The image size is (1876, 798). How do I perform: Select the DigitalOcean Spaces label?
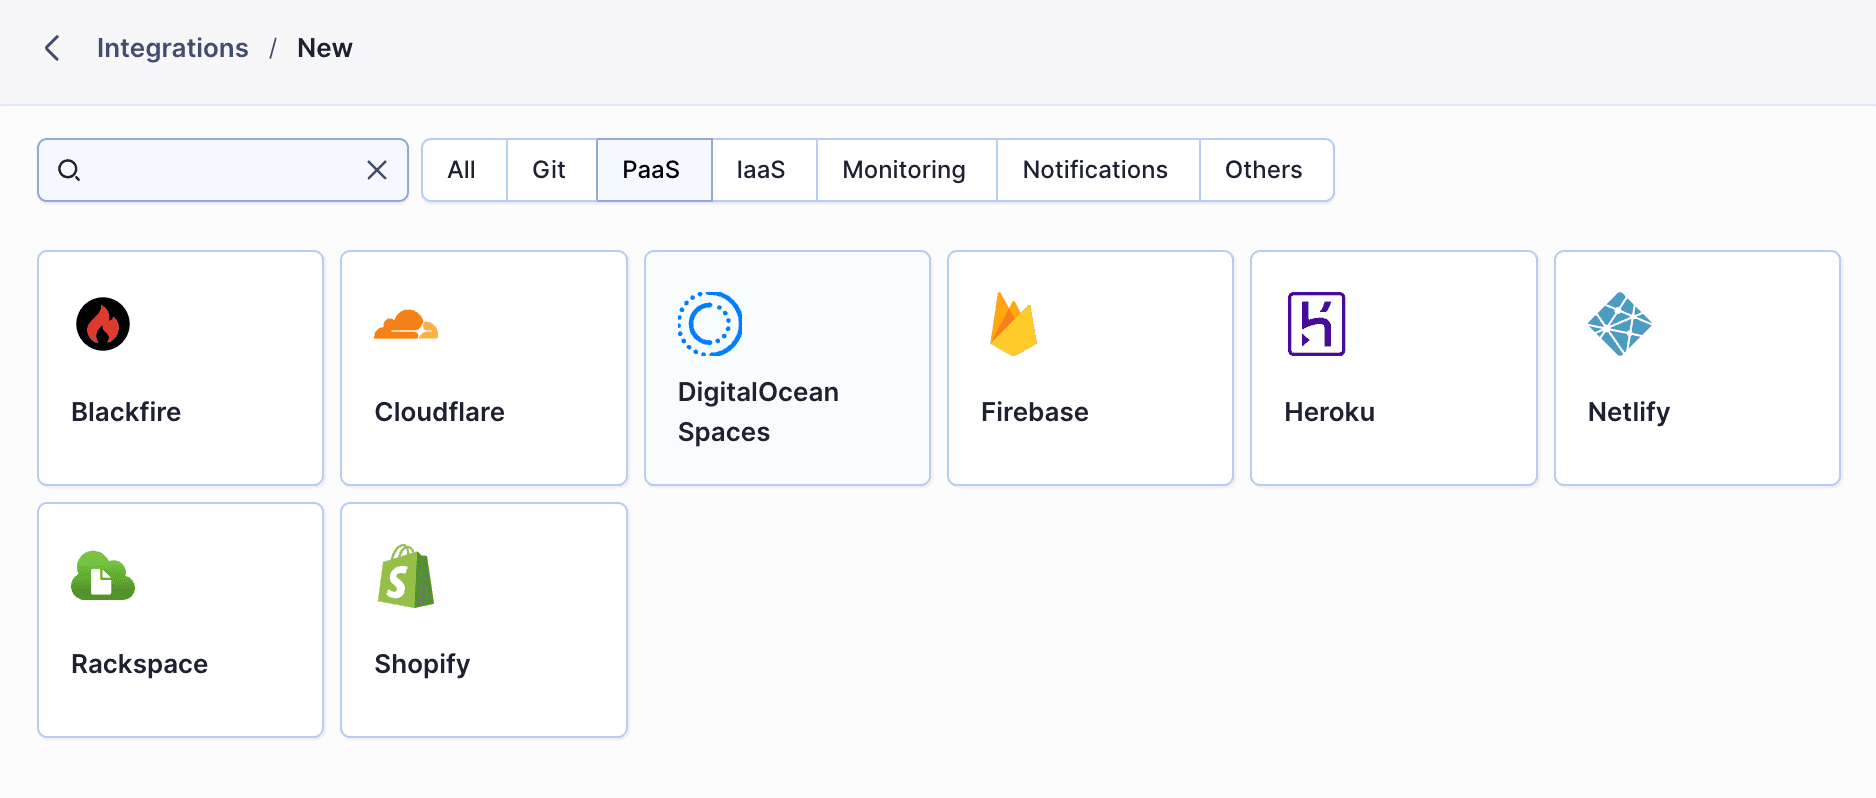click(758, 412)
